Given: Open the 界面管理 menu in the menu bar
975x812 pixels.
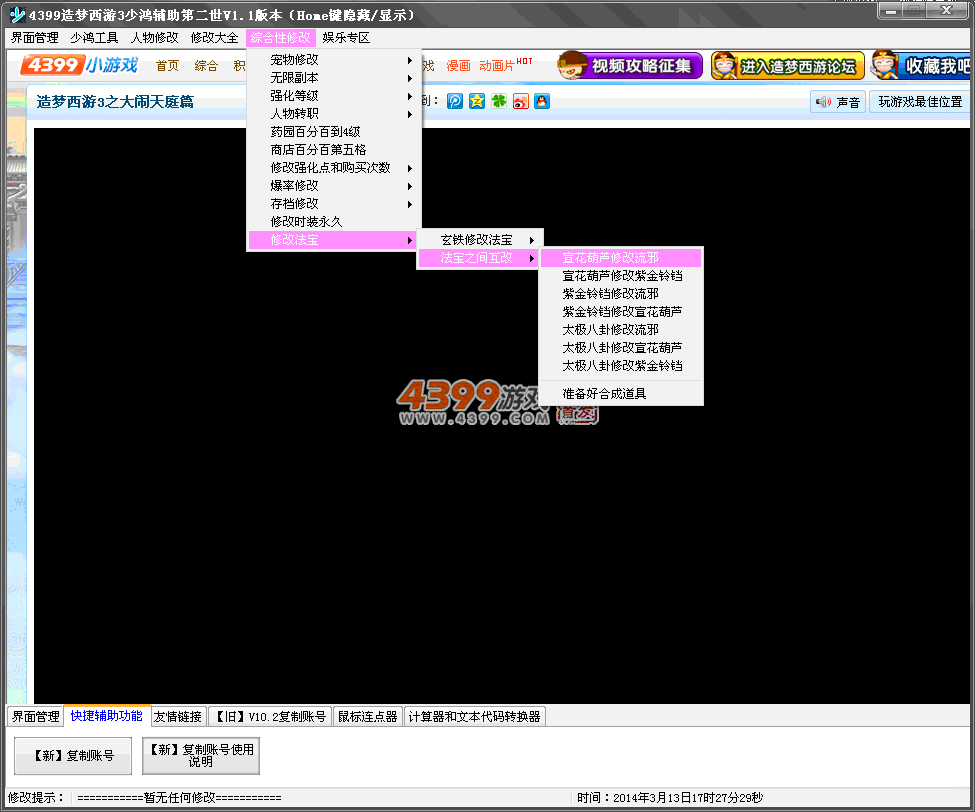Looking at the screenshot, I should [x=35, y=38].
